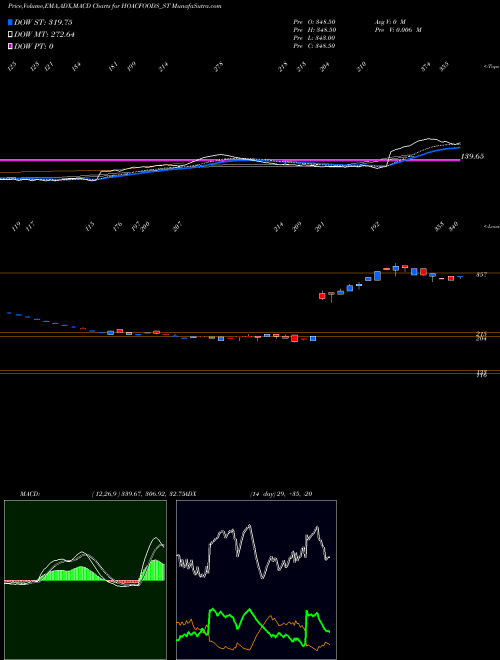500x660 pixels.
Task: Select the 'DOW ST: 319.75' legend text
Action: pyautogui.click(x=43, y=22)
